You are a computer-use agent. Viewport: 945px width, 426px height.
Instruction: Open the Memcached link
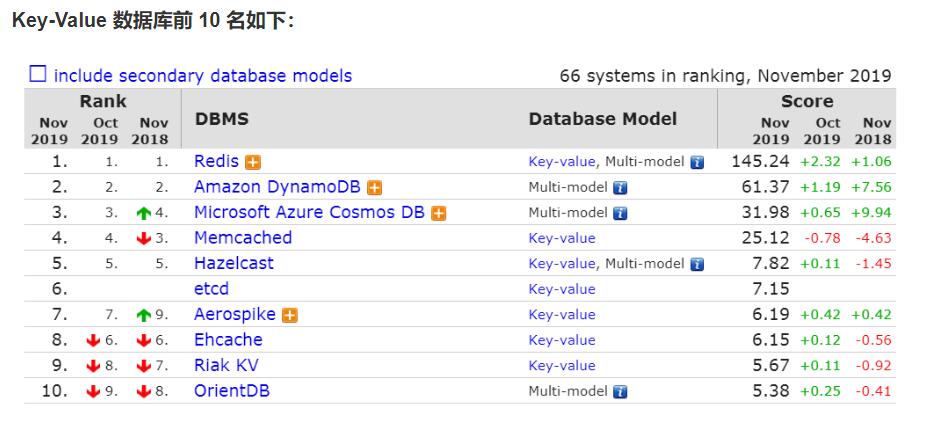243,238
